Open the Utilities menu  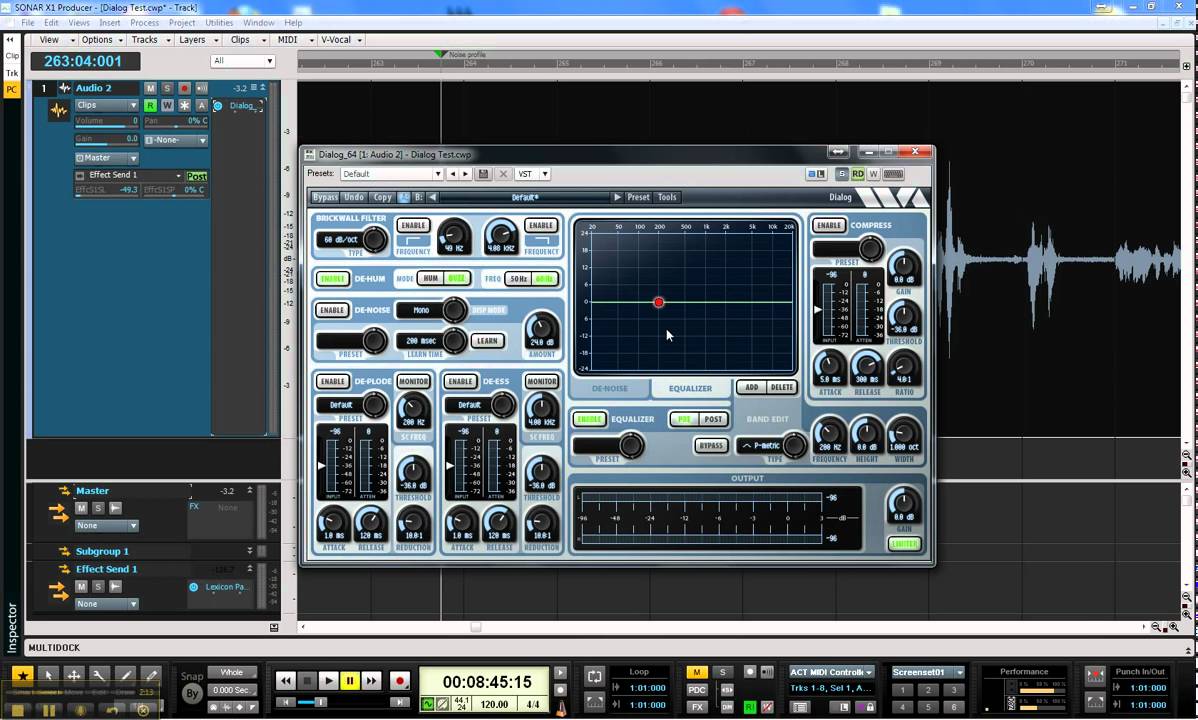click(x=219, y=23)
